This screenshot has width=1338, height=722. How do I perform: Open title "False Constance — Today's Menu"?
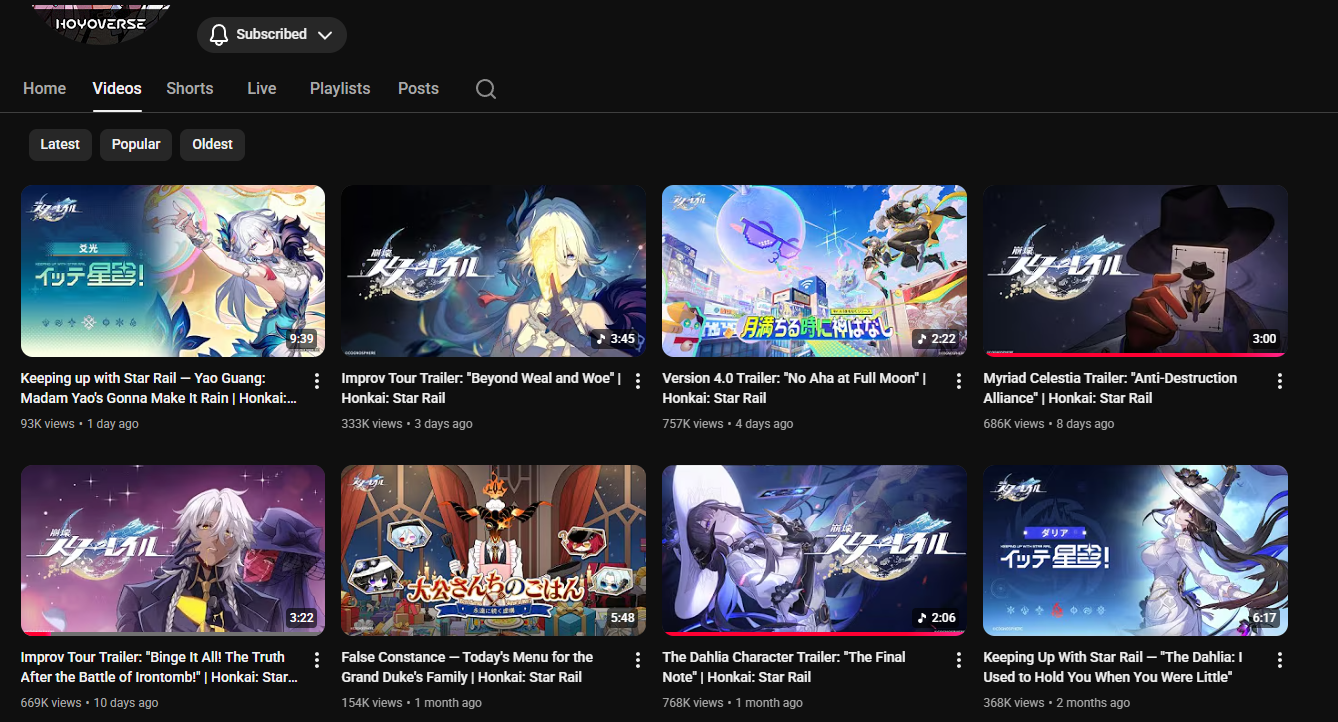click(467, 667)
